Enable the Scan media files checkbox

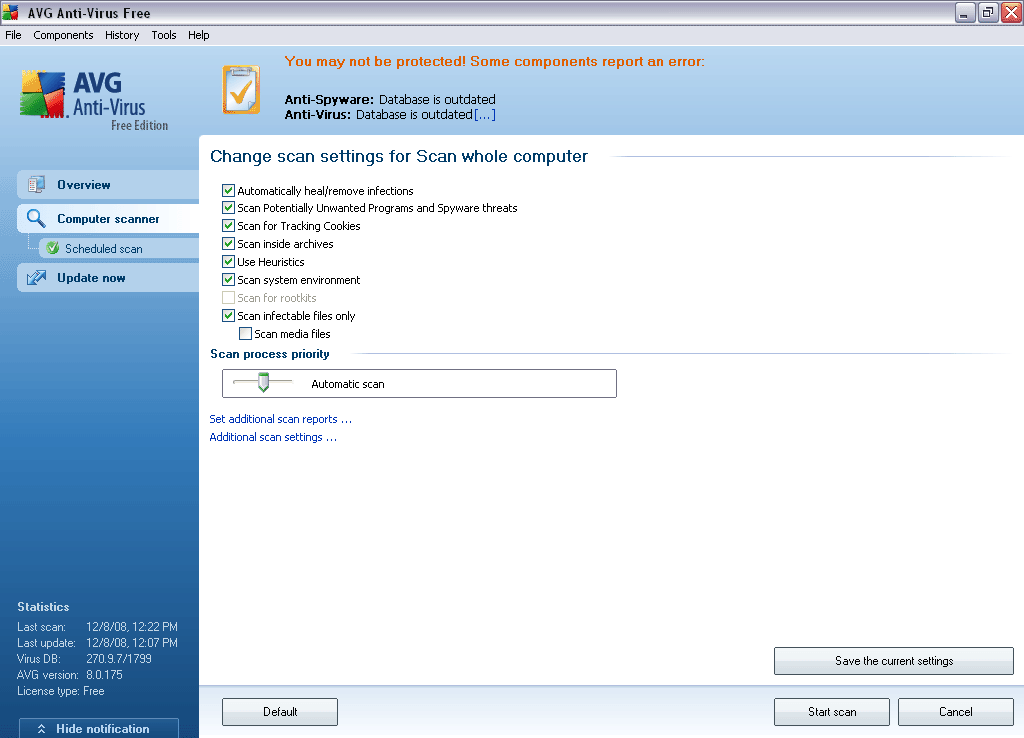point(246,334)
